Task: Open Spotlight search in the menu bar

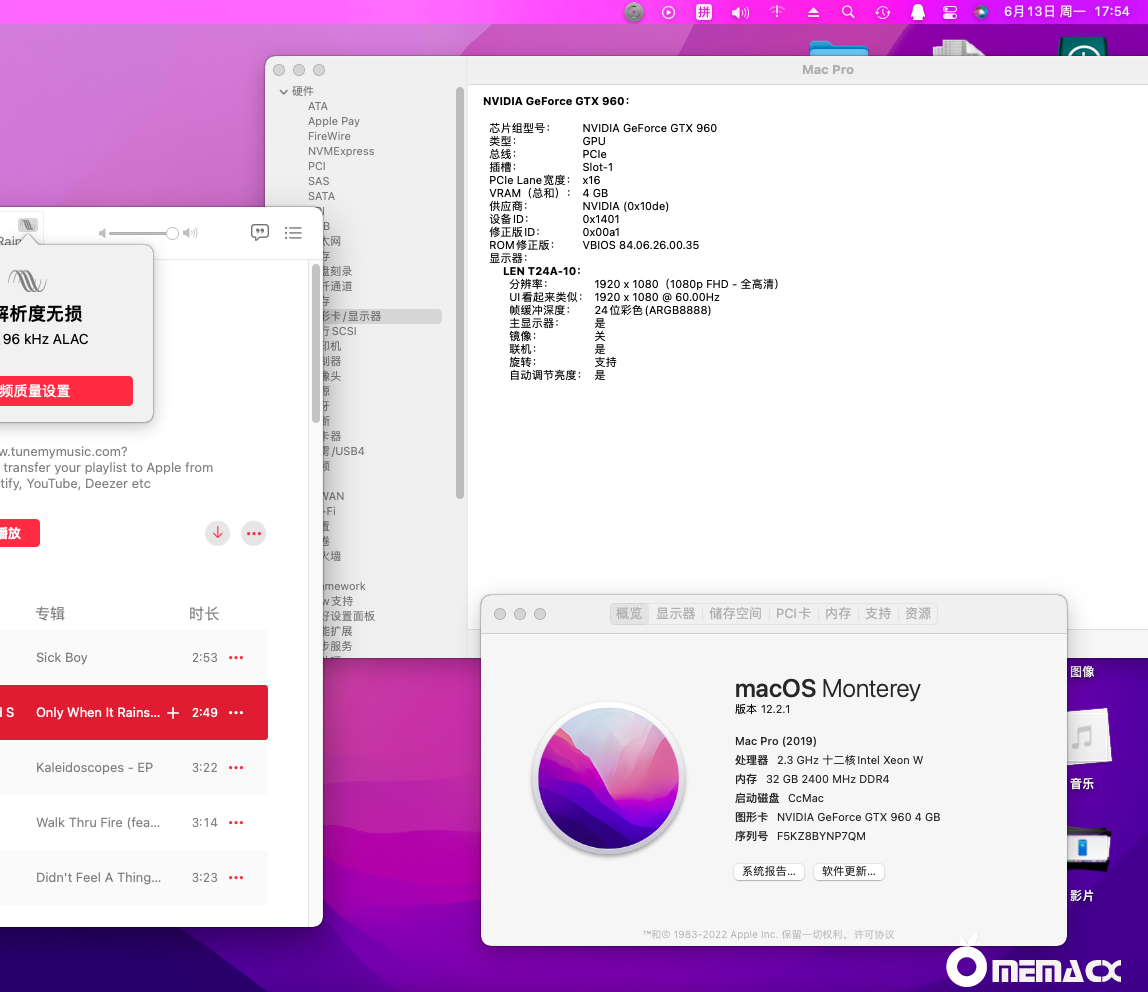Action: click(x=848, y=12)
